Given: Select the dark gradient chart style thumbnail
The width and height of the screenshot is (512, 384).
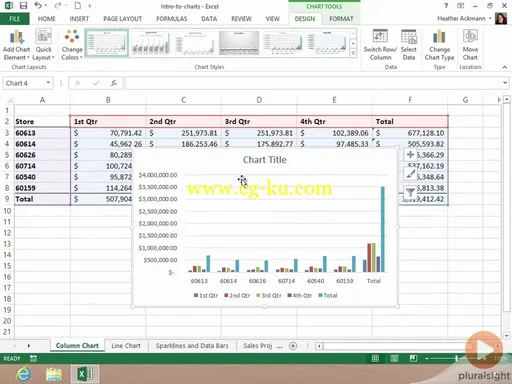Looking at the screenshot, I should 239,43.
